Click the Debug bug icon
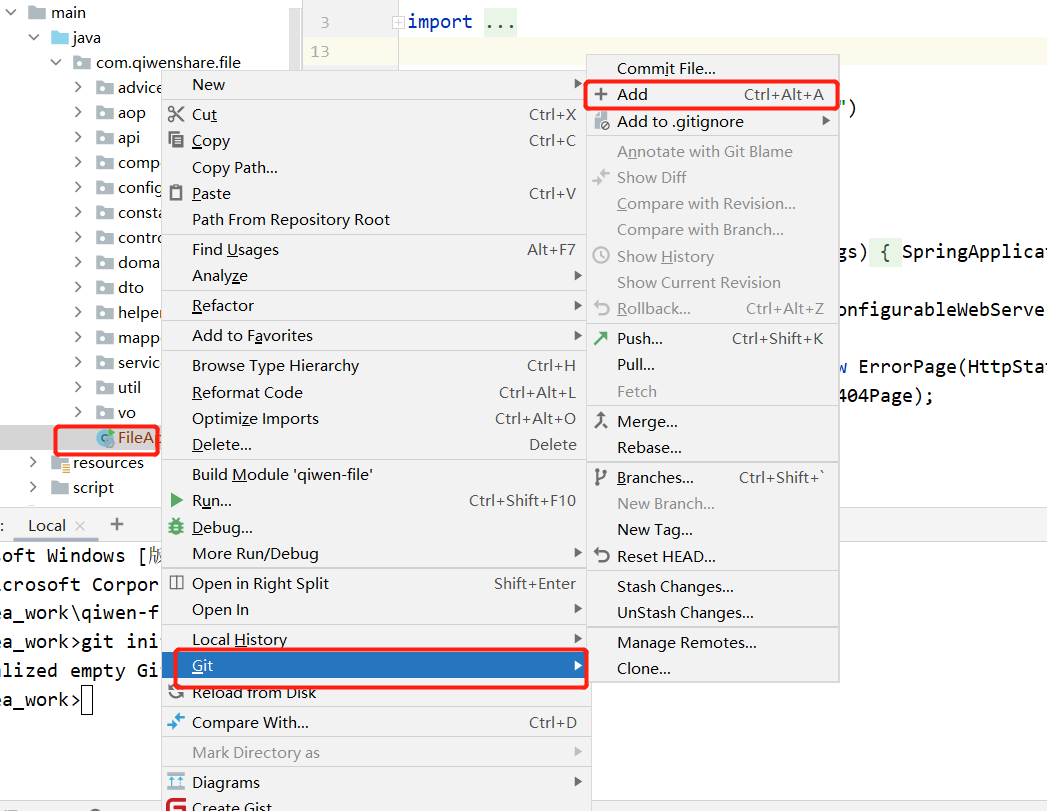This screenshot has height=811, width=1047. coord(176,527)
